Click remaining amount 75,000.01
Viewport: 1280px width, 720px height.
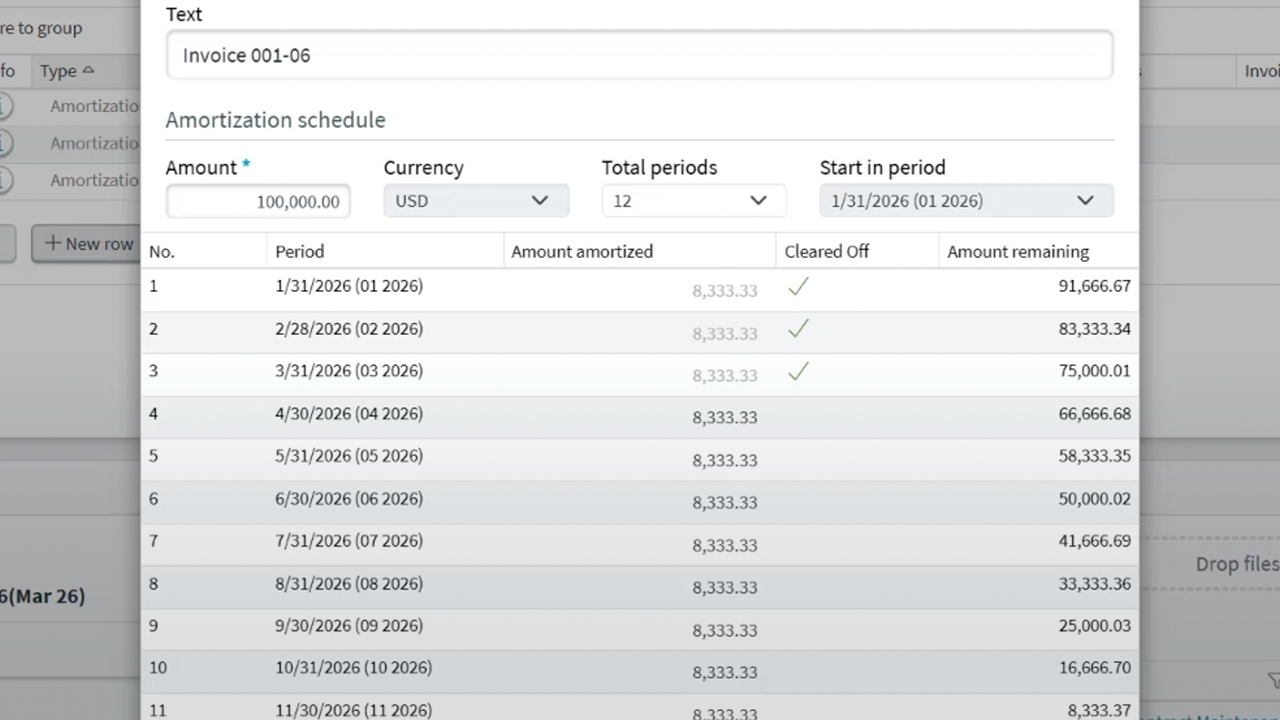tap(1095, 371)
